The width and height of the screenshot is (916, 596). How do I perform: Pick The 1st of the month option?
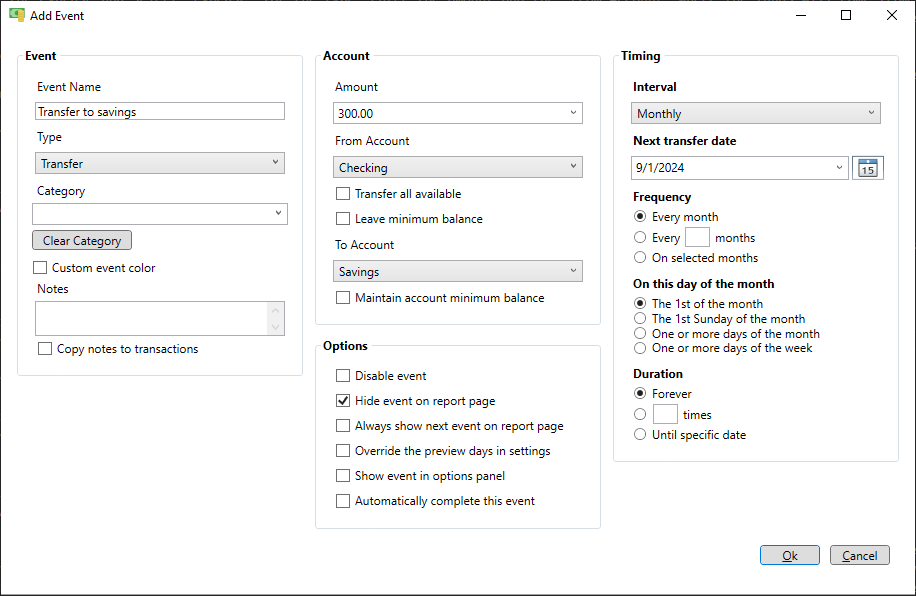[x=640, y=303]
